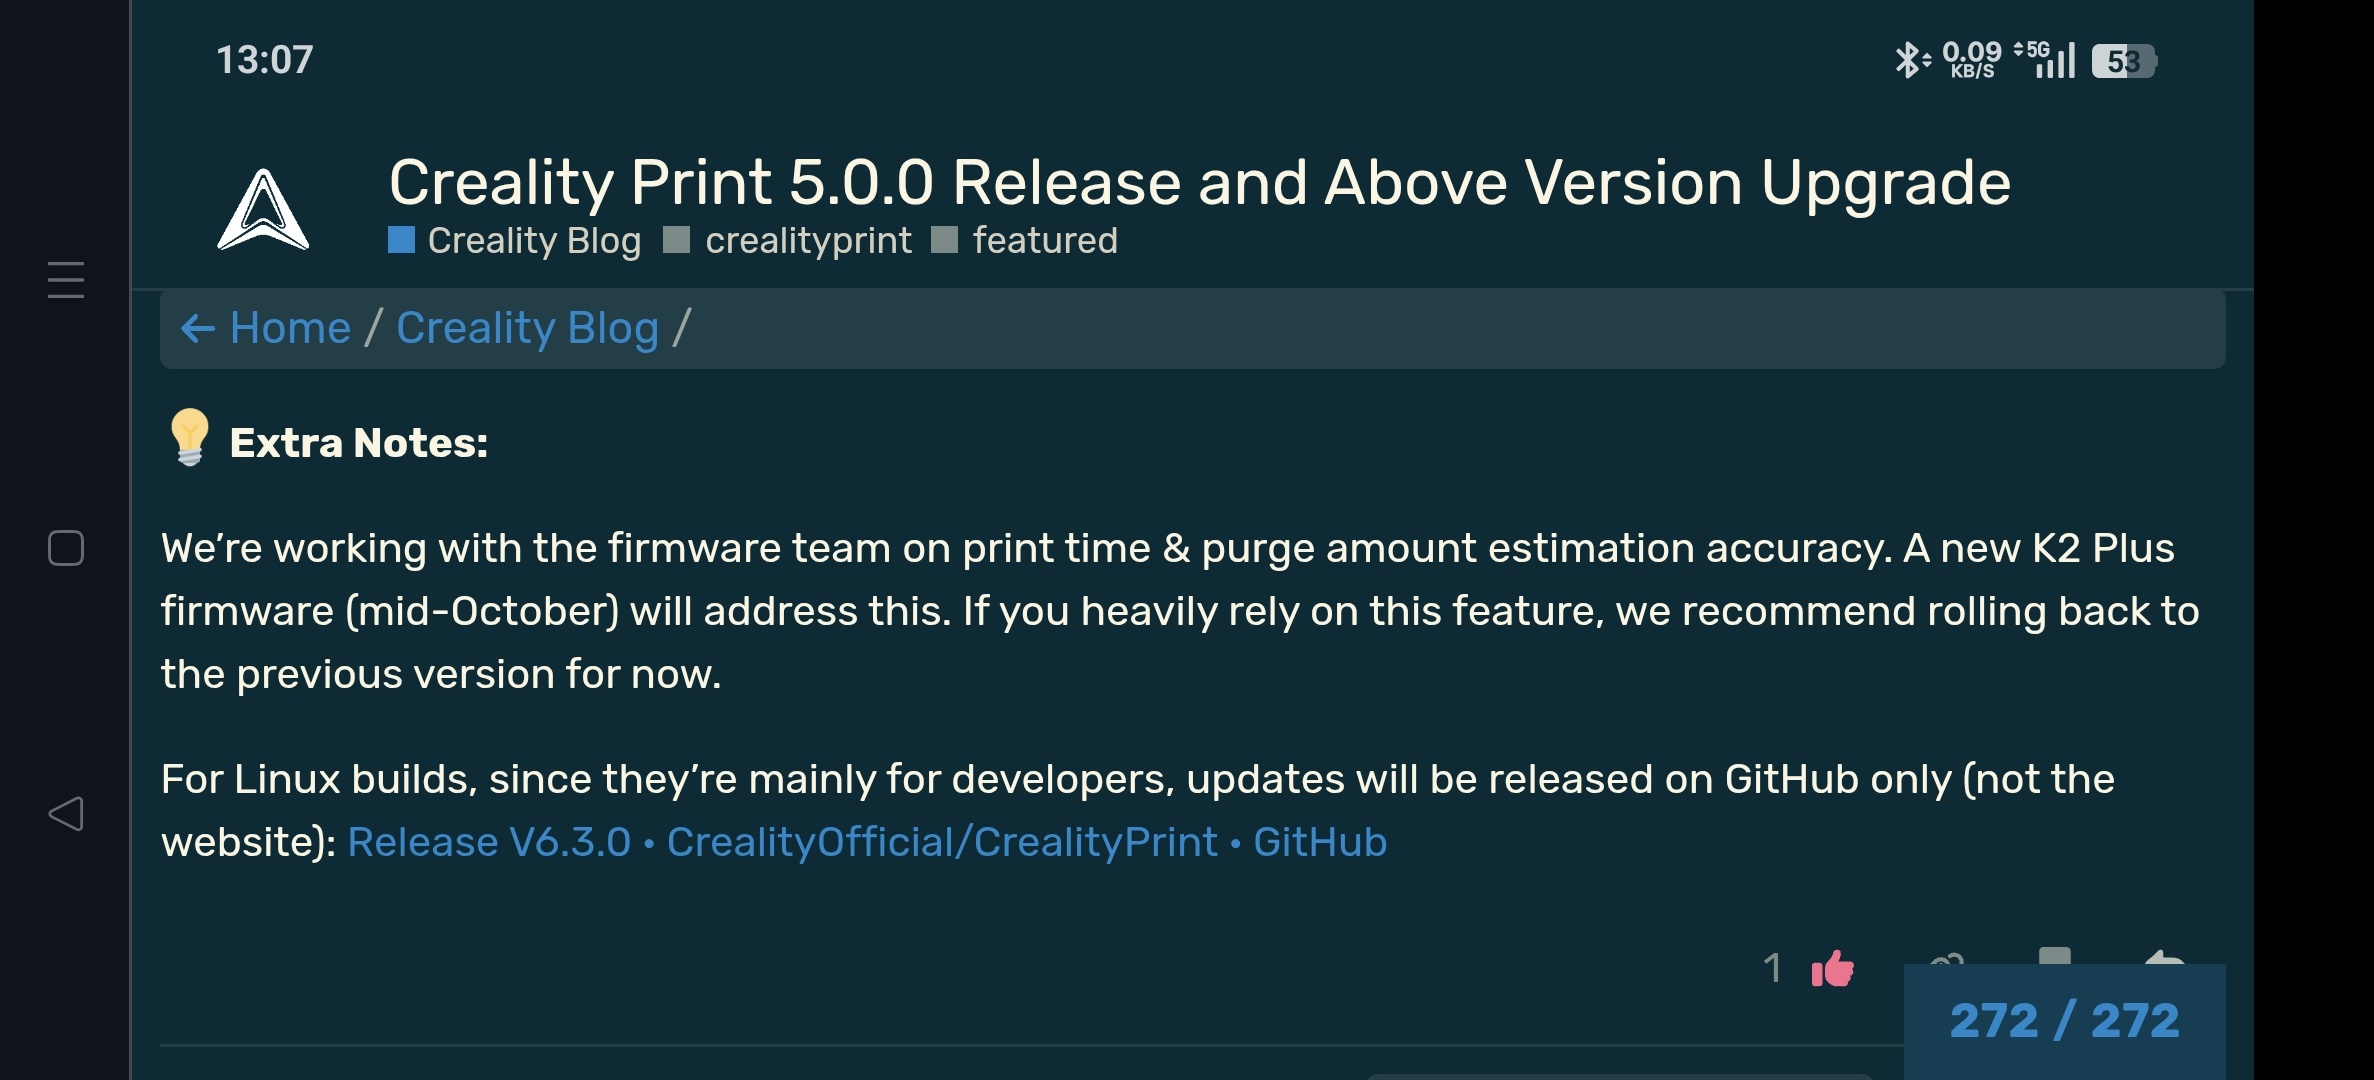Viewport: 2374px width, 1080px height.
Task: Copy the post link via the chain icon
Action: pyautogui.click(x=1947, y=958)
